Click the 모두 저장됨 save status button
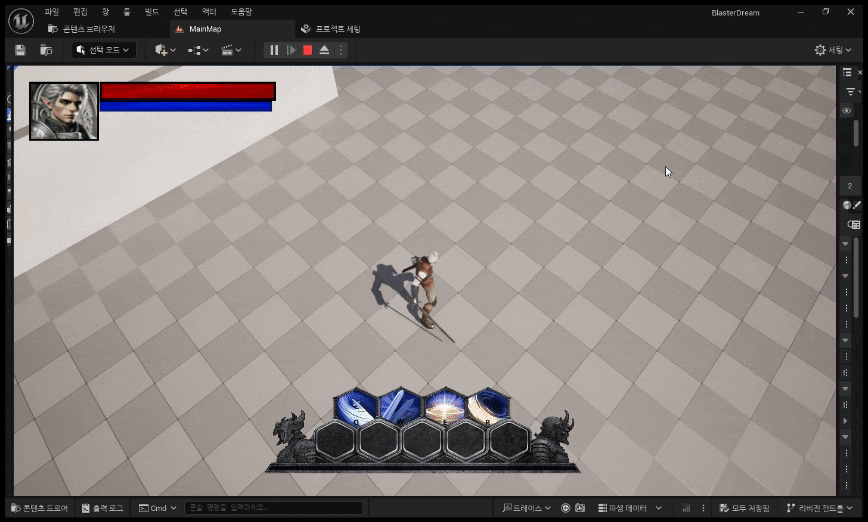Viewport: 868px width, 522px height. pos(744,508)
